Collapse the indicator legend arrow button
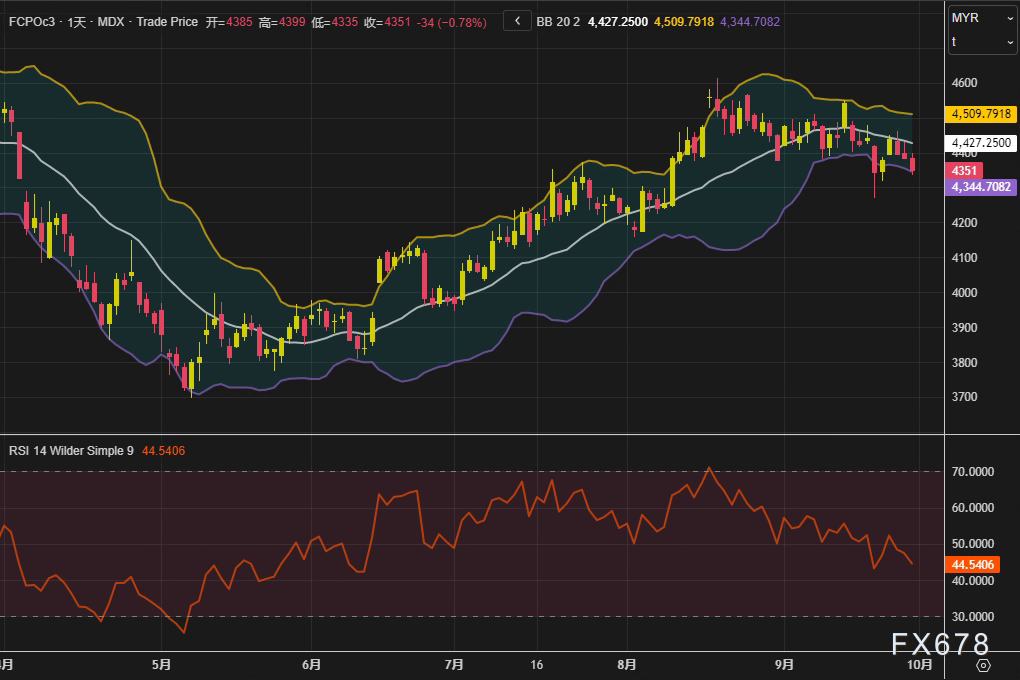Viewport: 1020px width, 680px height. point(517,20)
